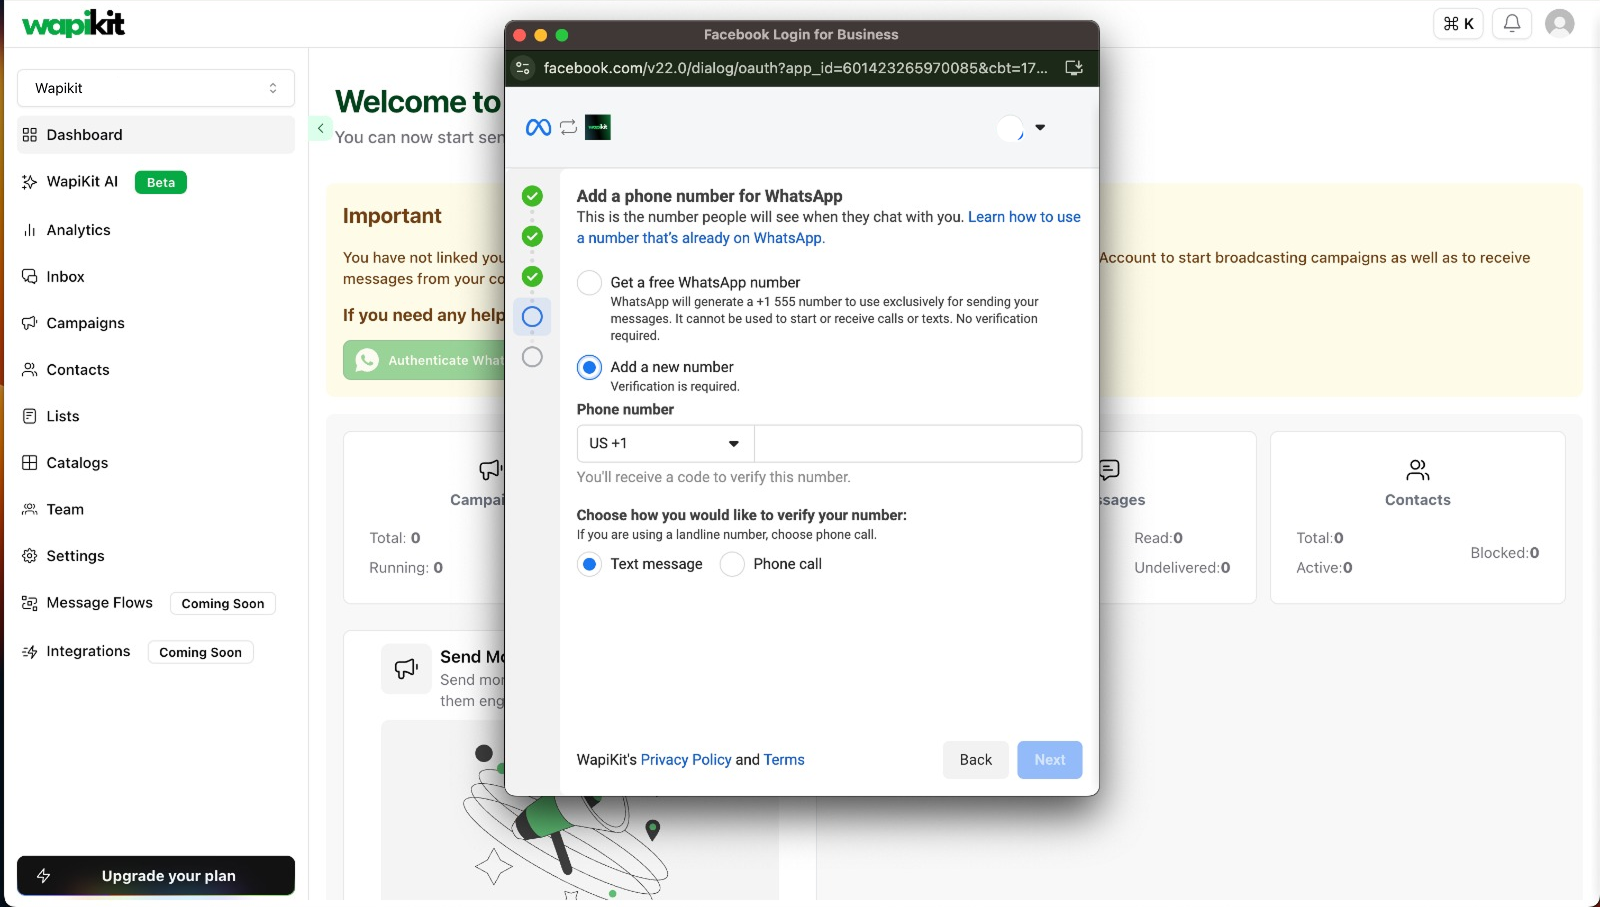Click the Beta badge

pos(161,182)
